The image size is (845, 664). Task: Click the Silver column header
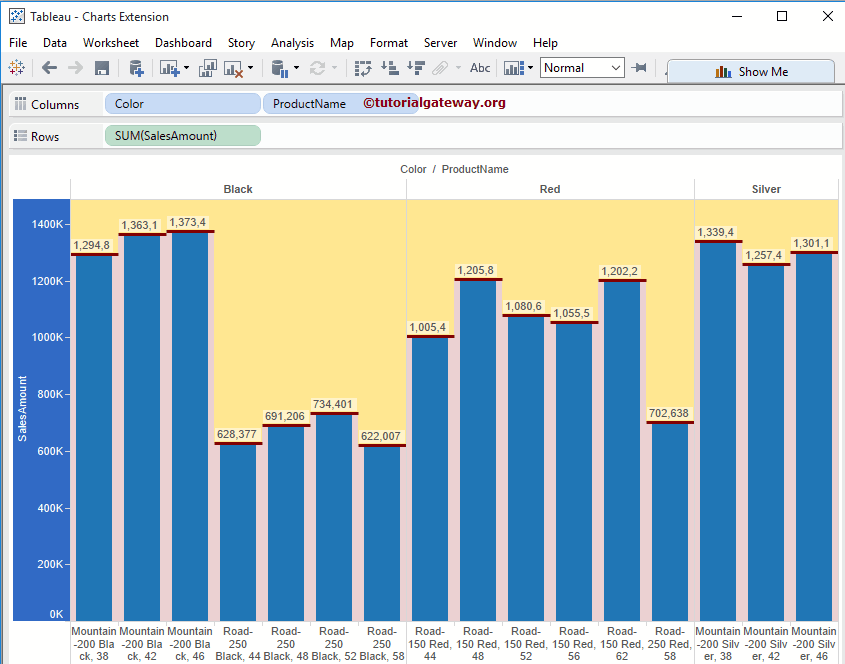click(x=766, y=189)
